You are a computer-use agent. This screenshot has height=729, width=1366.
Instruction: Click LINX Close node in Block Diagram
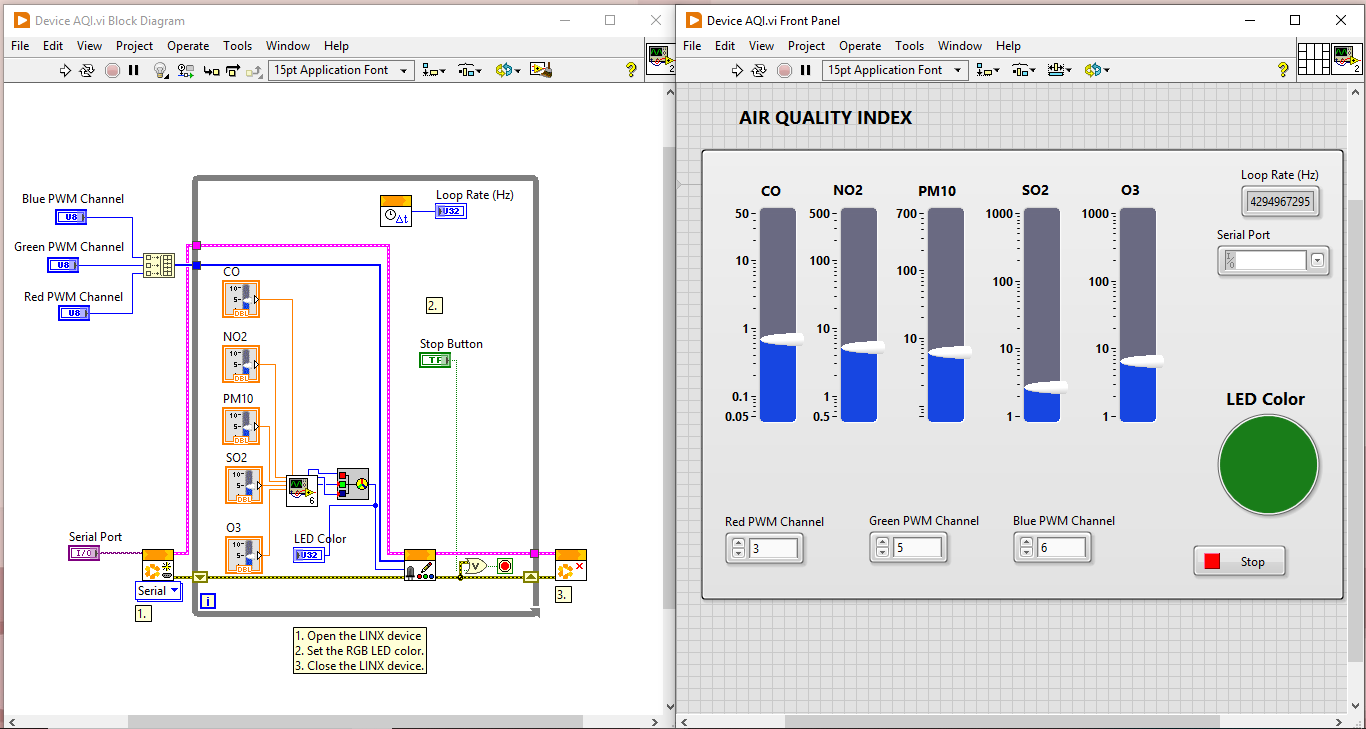570,564
